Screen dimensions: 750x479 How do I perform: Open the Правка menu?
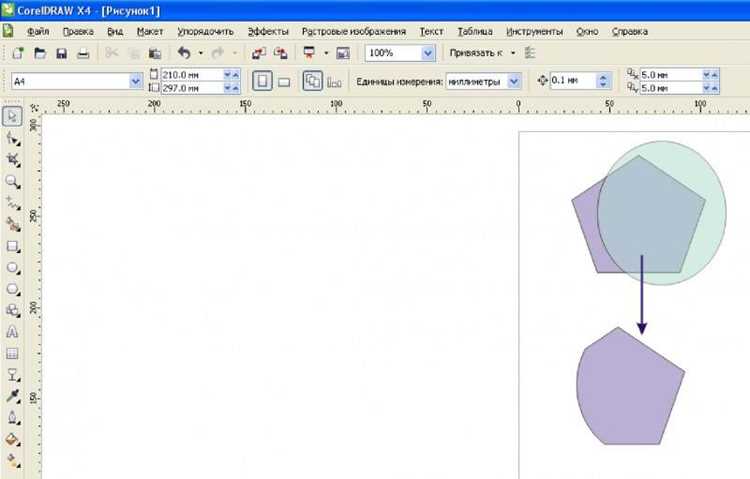[x=78, y=32]
